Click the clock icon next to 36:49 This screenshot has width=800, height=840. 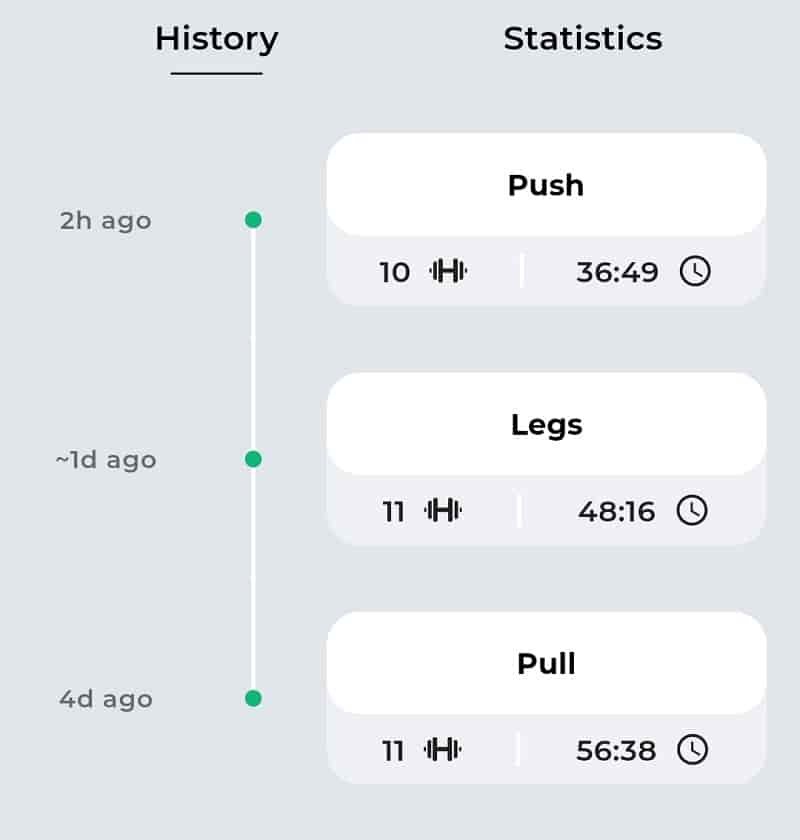click(695, 271)
